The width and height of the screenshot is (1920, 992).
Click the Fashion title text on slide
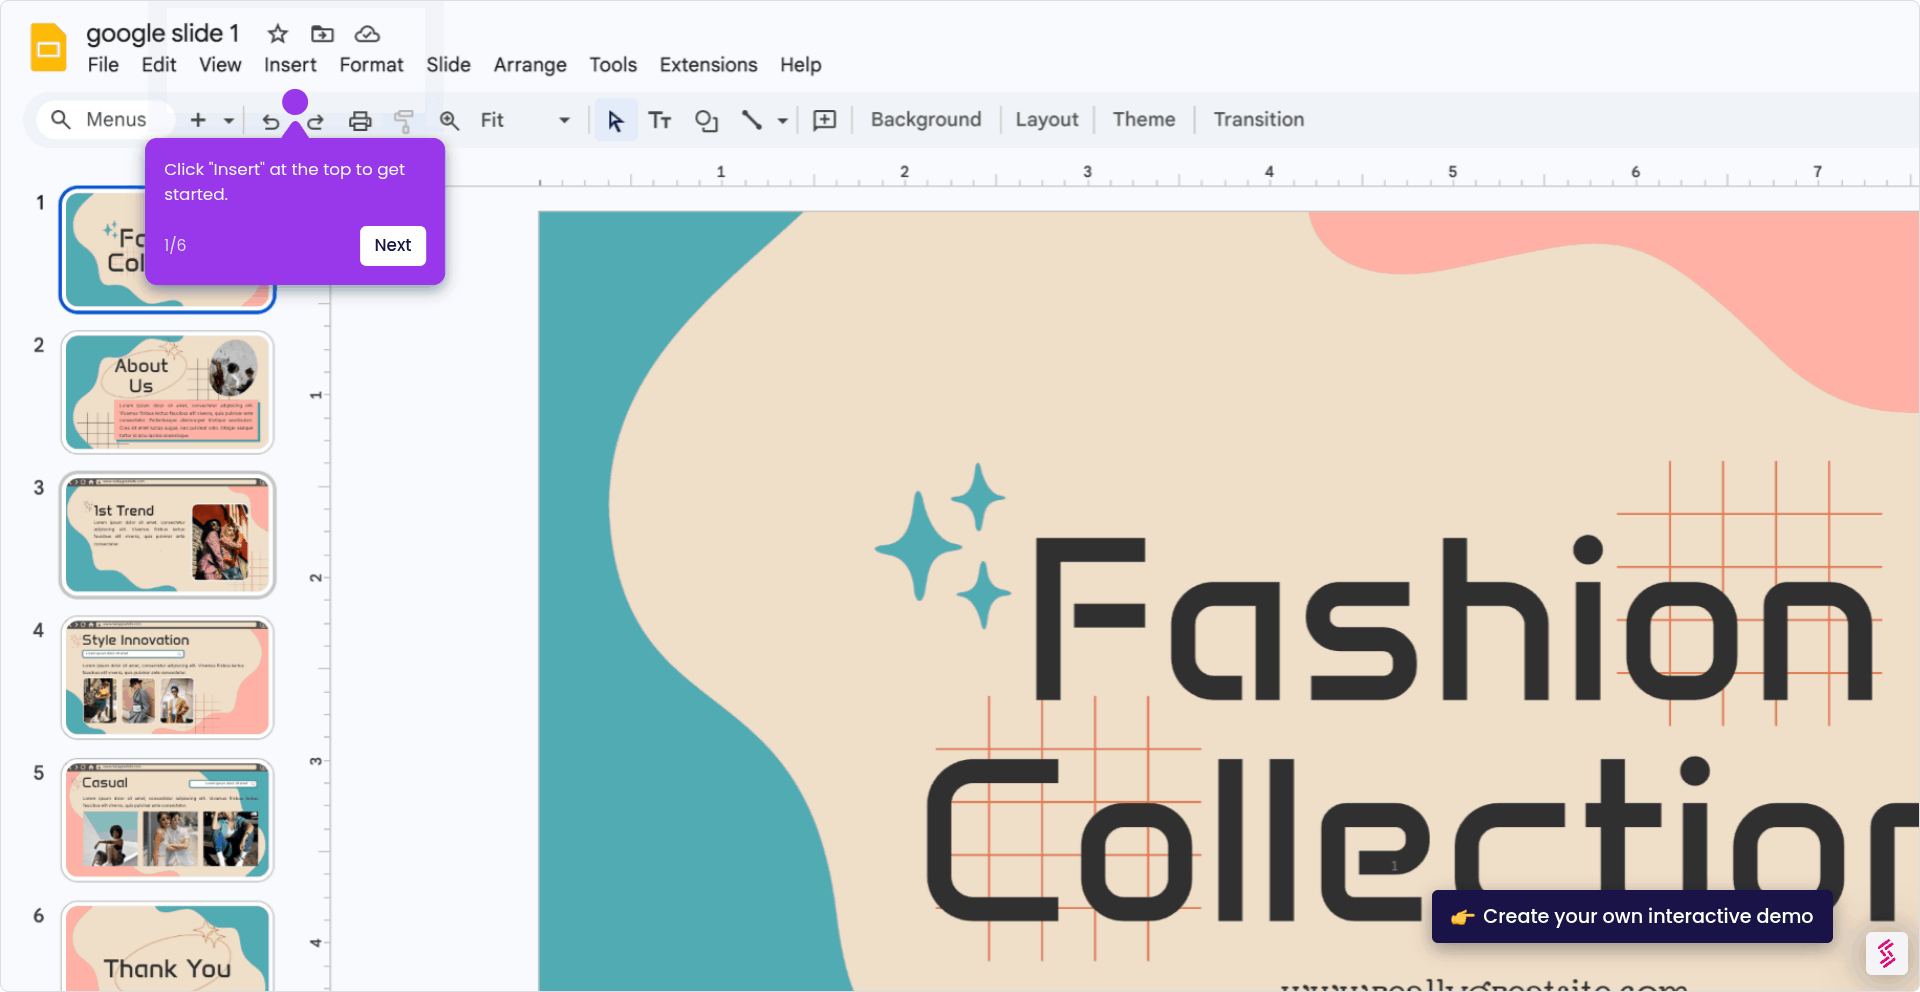coord(1454,618)
